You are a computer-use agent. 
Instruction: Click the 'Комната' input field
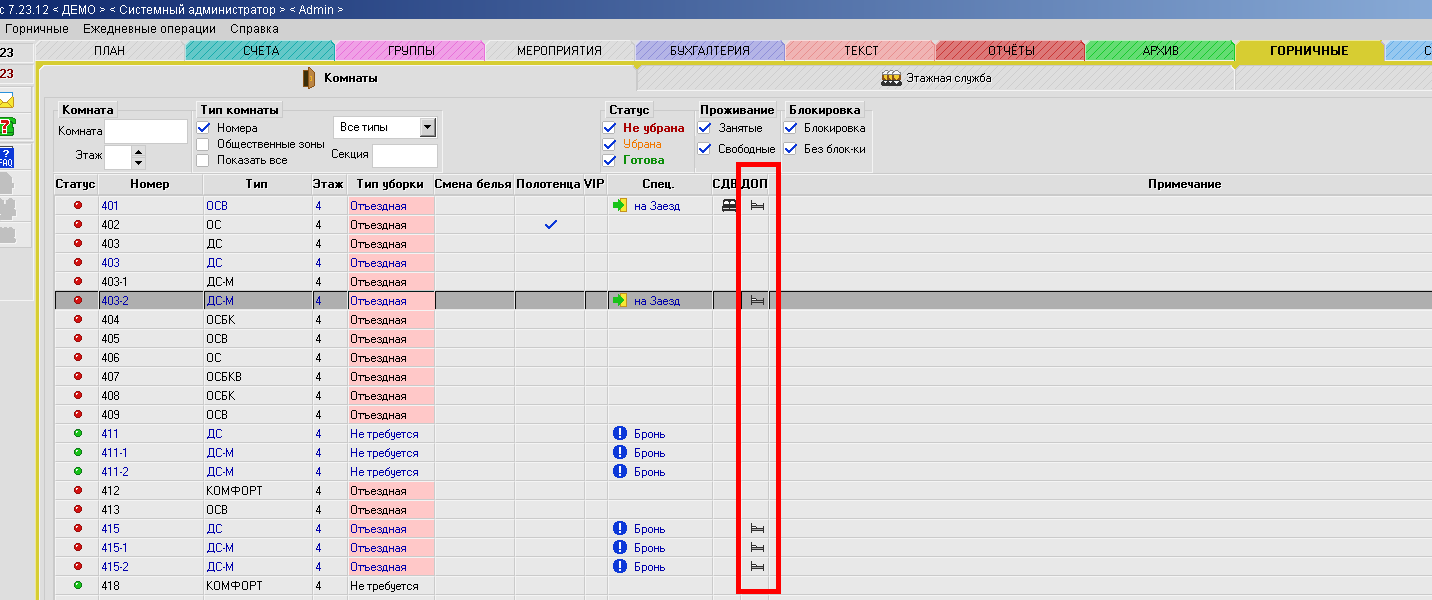point(146,131)
